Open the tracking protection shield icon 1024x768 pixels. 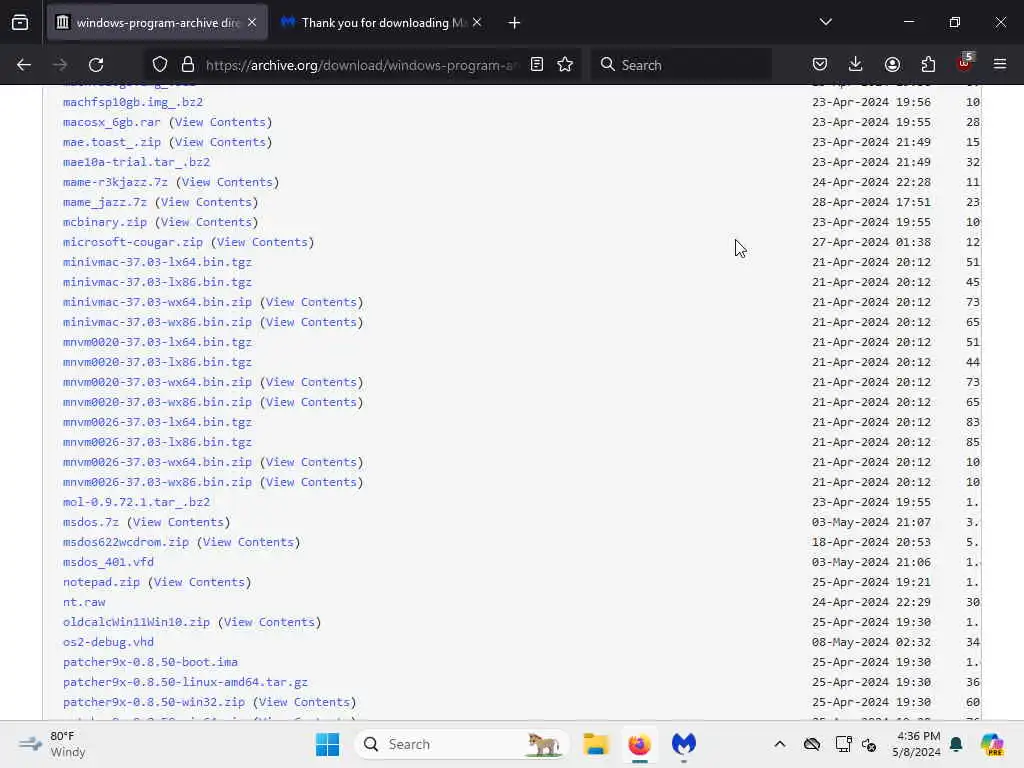160,65
